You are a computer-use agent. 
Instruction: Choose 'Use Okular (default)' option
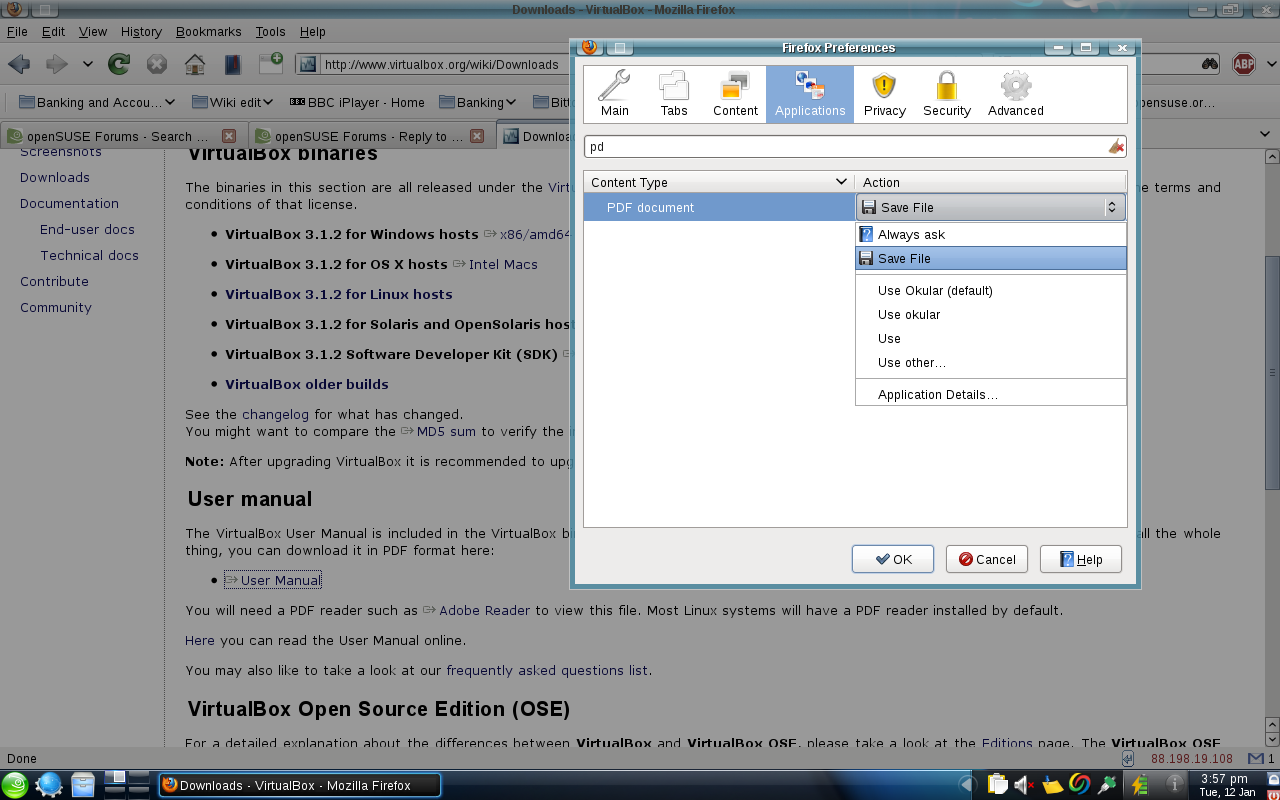[990, 291]
